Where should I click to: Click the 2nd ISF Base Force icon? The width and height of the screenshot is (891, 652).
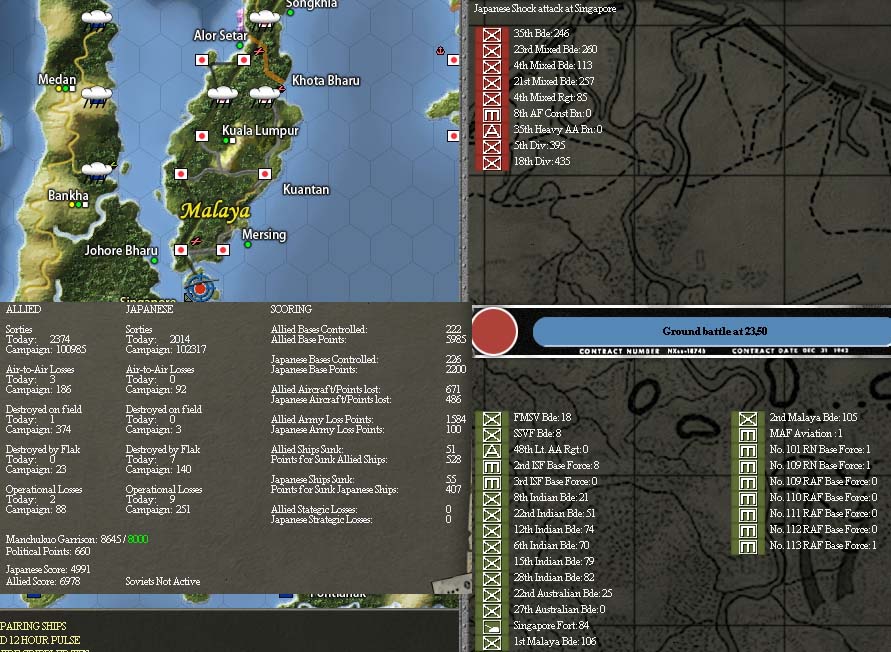[x=492, y=466]
